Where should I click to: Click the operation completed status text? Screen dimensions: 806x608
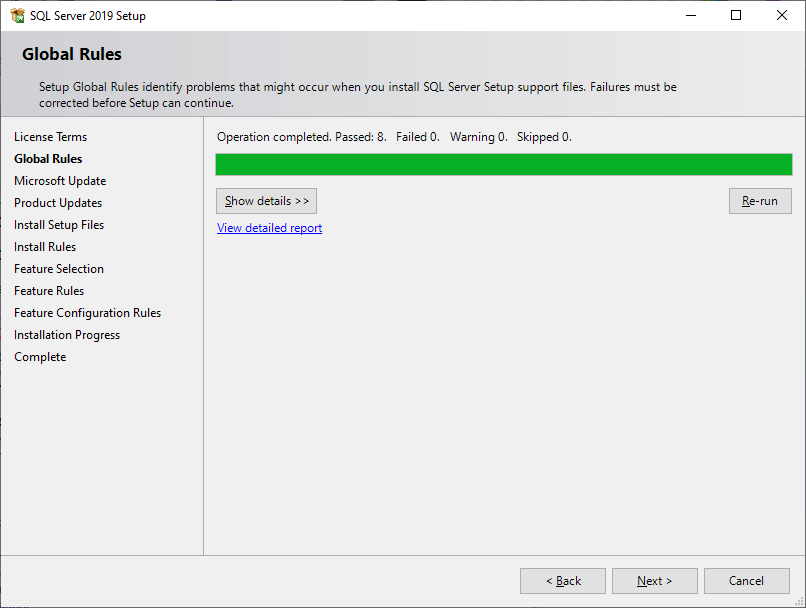tap(385, 136)
